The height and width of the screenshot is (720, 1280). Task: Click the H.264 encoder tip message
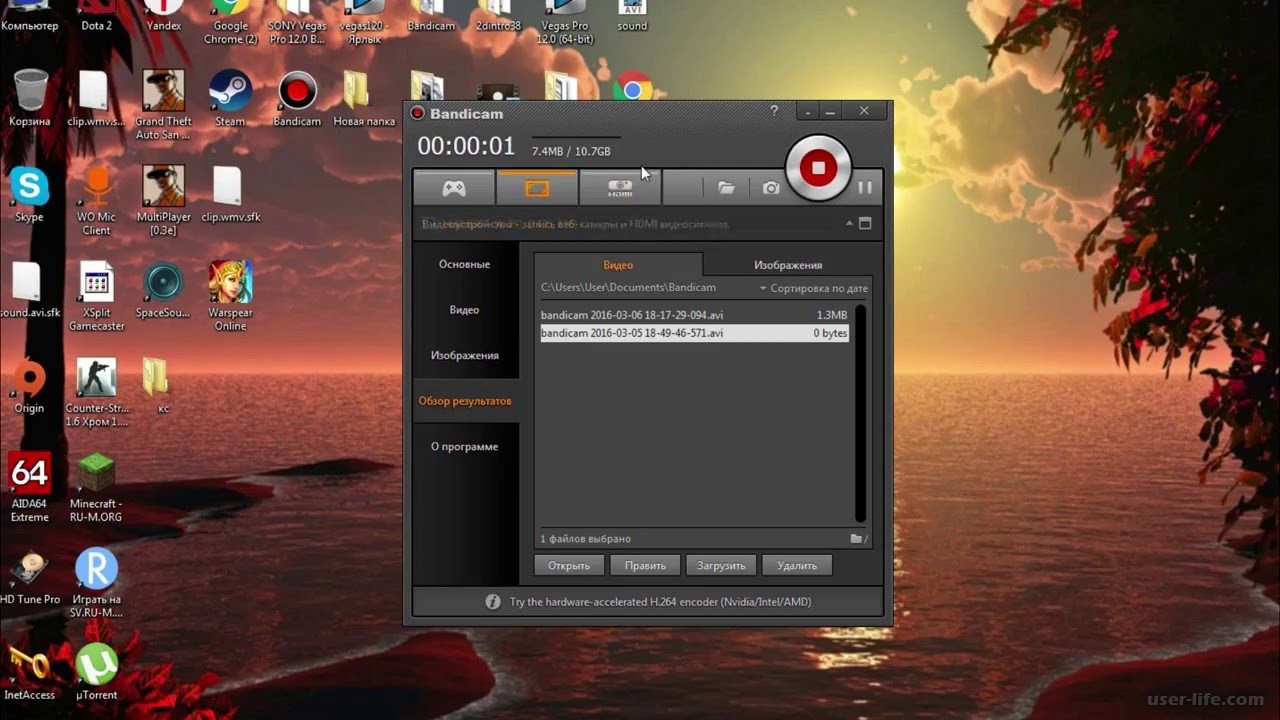tap(660, 602)
